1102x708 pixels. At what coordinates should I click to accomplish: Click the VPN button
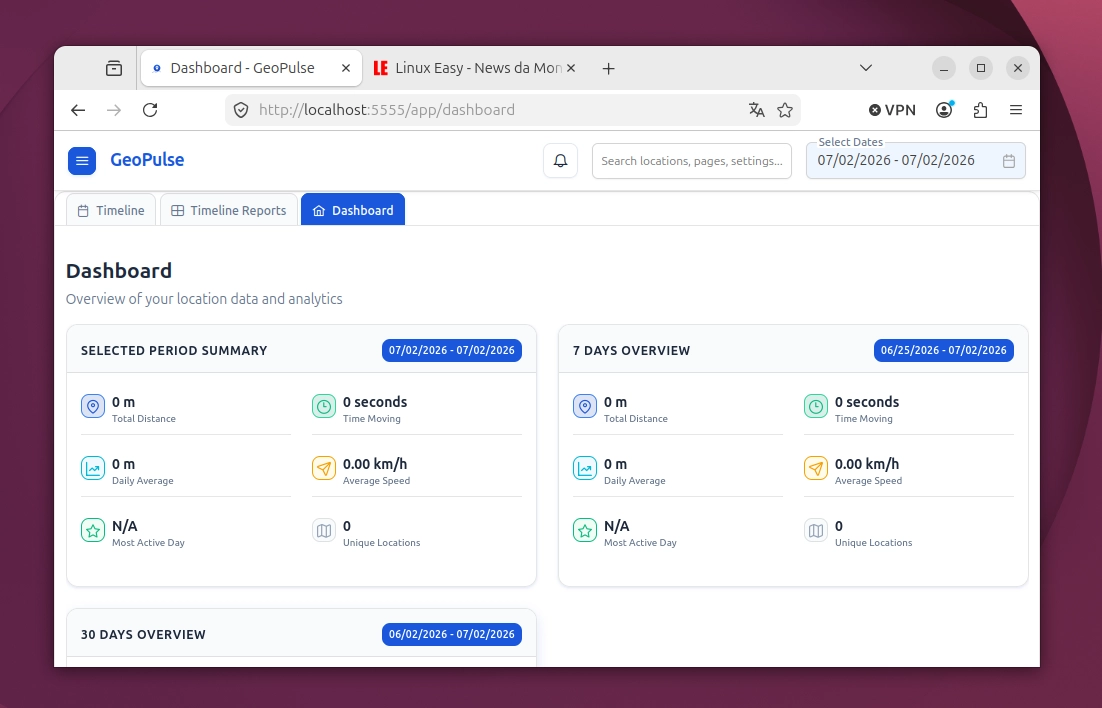pos(892,110)
